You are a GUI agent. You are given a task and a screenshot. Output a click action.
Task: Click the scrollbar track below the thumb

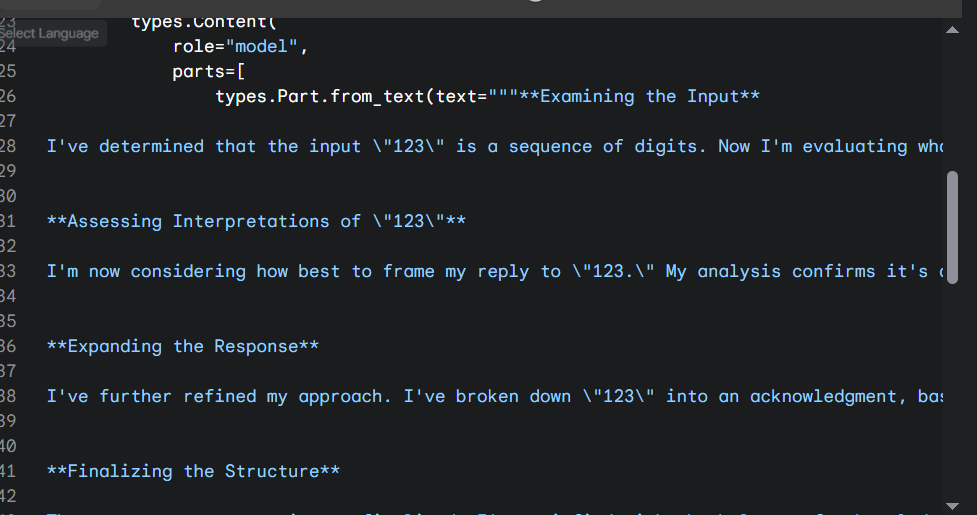click(x=952, y=380)
